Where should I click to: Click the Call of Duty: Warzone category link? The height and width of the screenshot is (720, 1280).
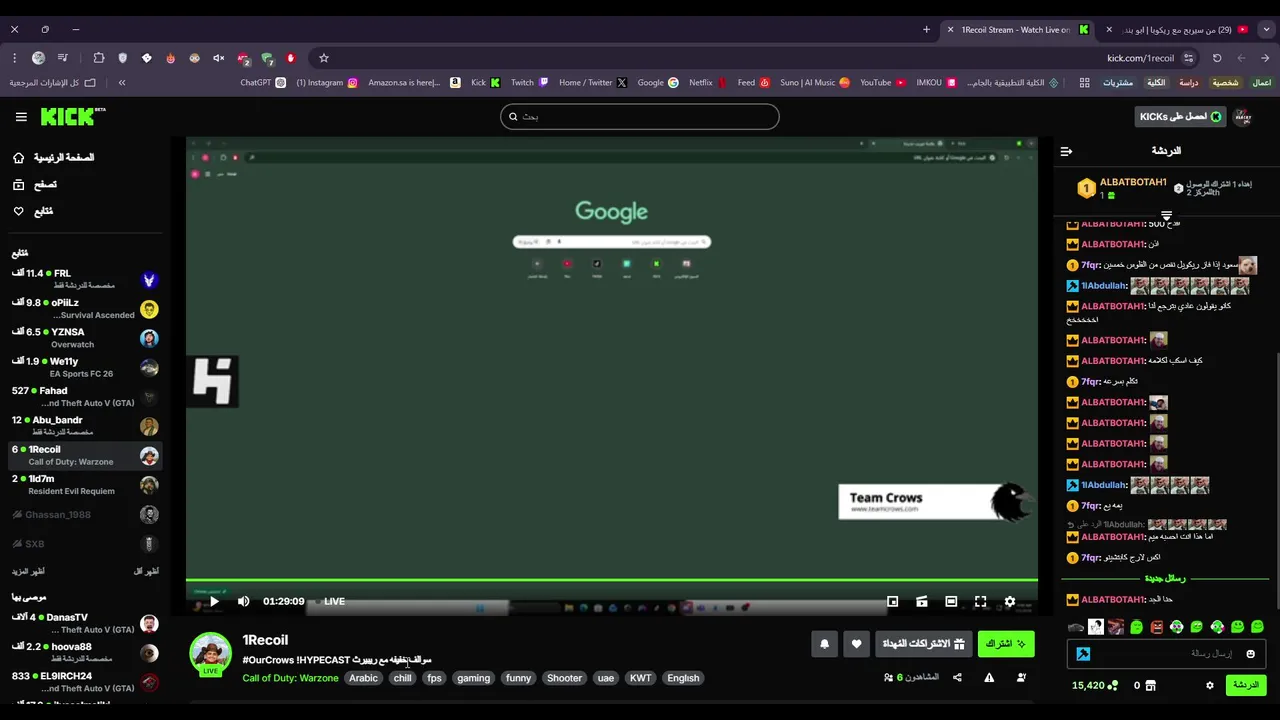click(290, 678)
